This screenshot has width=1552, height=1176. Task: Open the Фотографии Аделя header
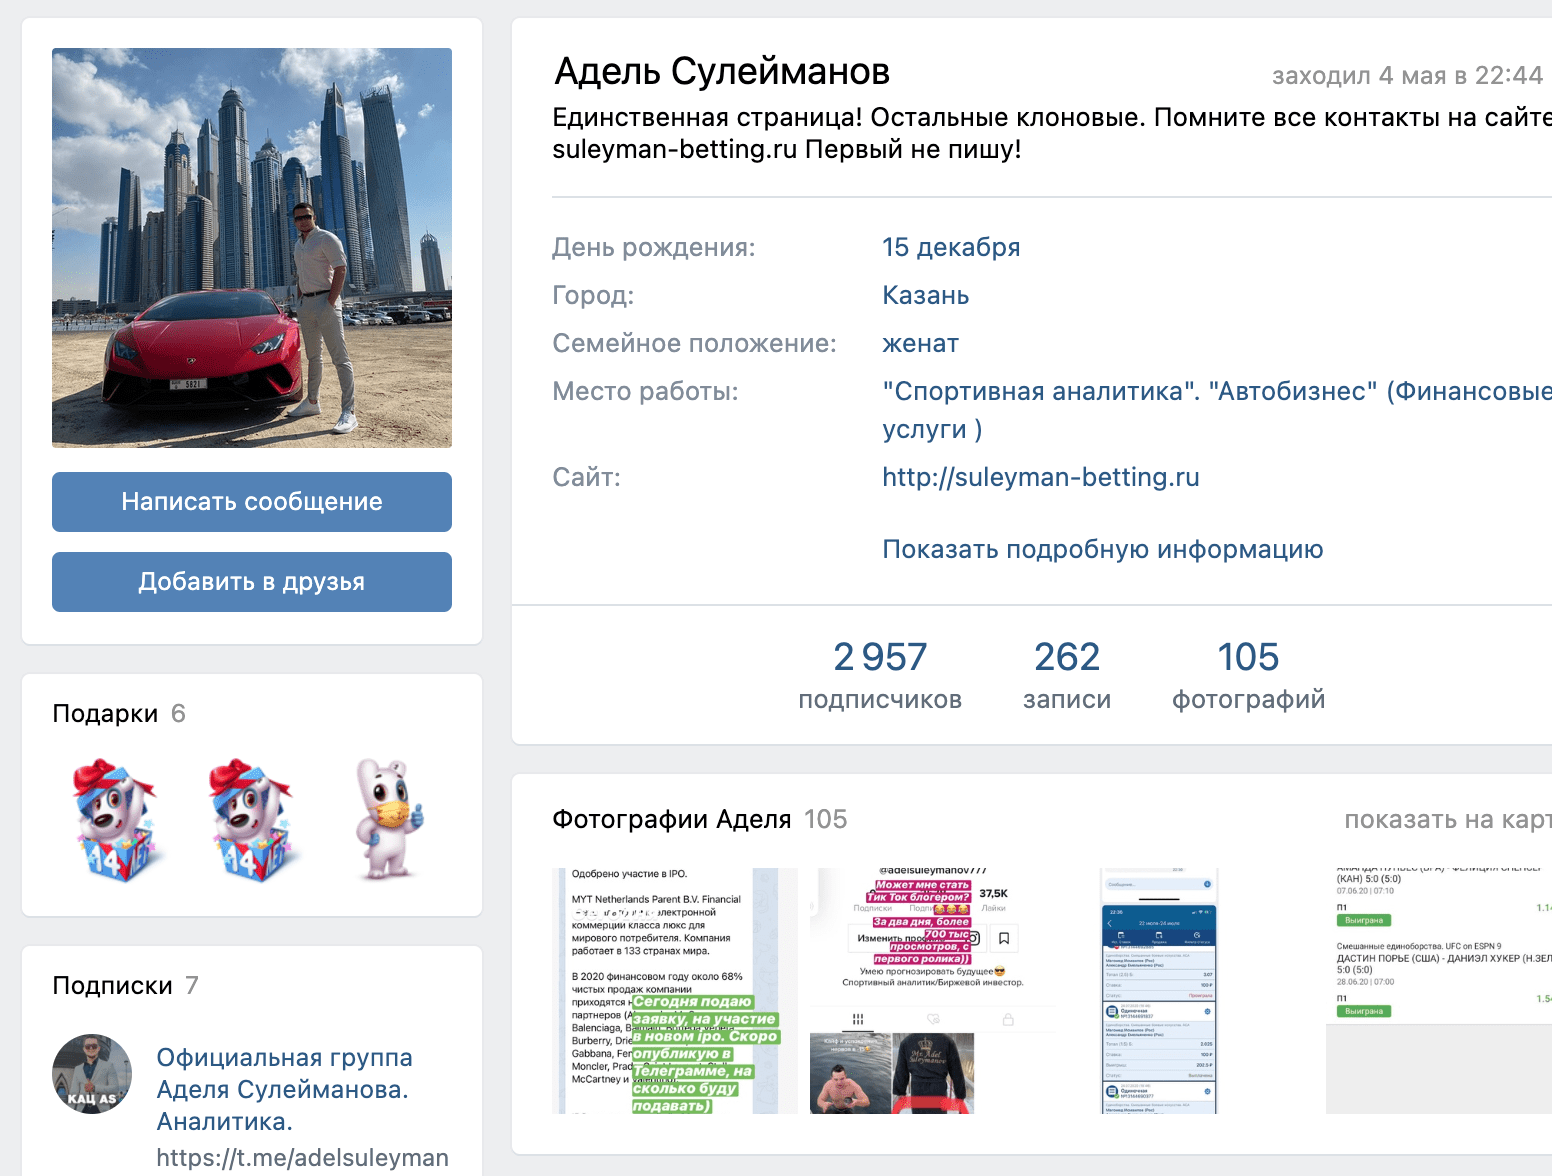pyautogui.click(x=699, y=819)
